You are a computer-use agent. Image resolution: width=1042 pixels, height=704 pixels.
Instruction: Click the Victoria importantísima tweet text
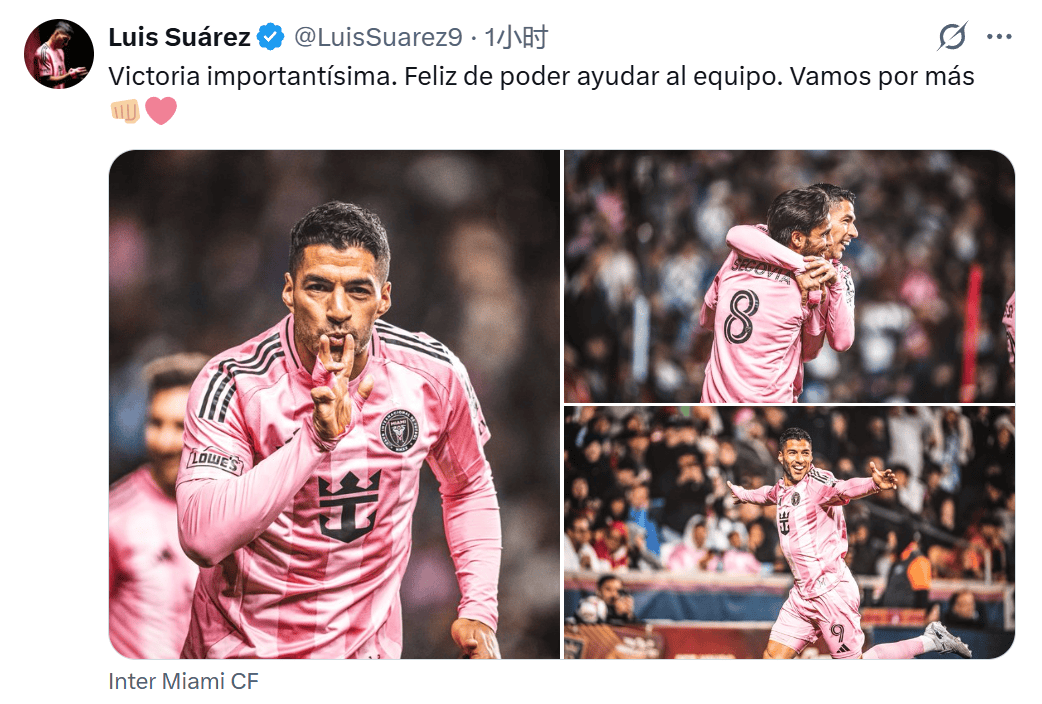541,76
